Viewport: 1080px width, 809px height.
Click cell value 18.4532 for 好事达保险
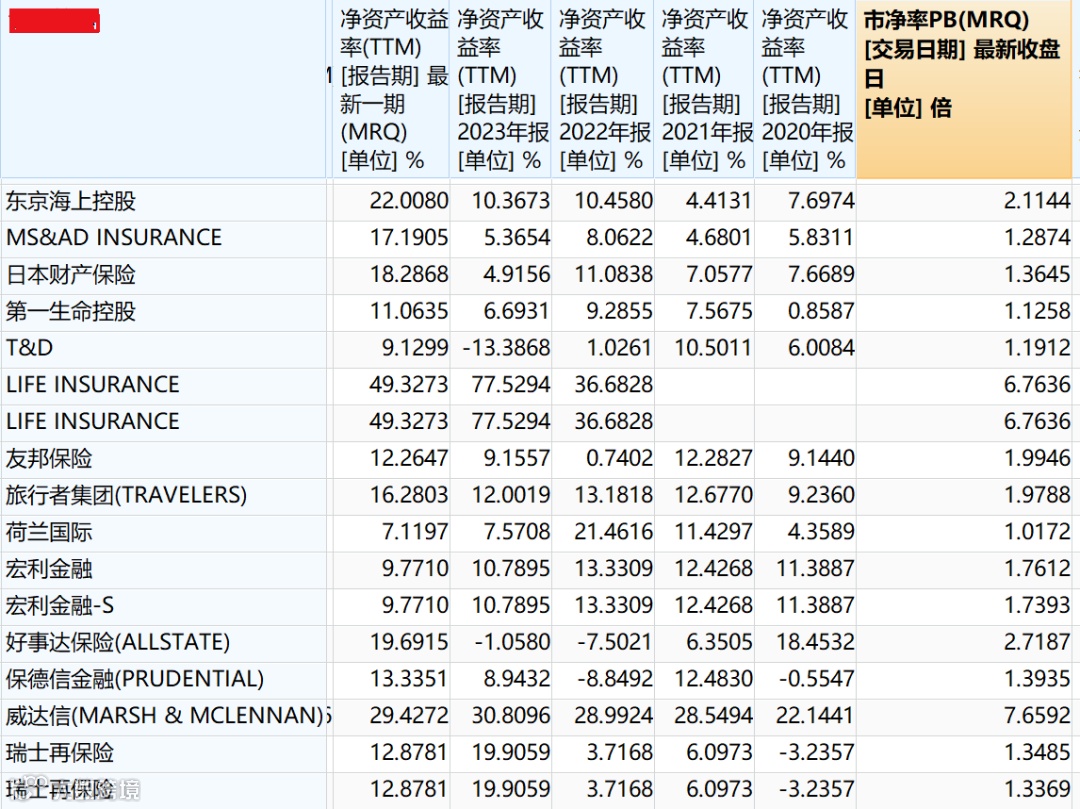pyautogui.click(x=816, y=642)
